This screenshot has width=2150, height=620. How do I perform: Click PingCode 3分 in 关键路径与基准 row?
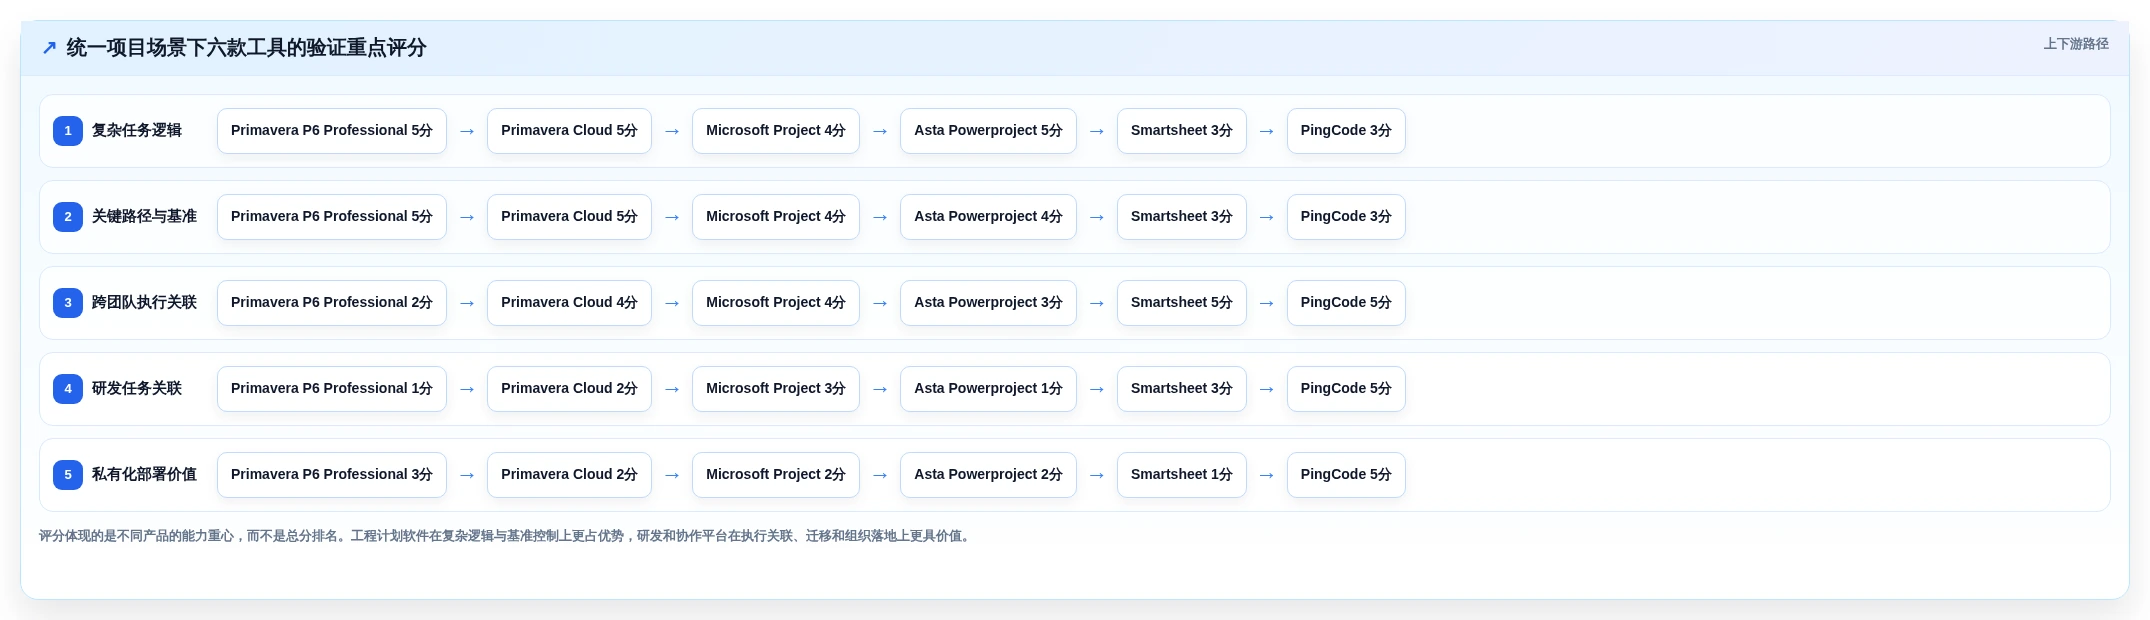[1346, 217]
